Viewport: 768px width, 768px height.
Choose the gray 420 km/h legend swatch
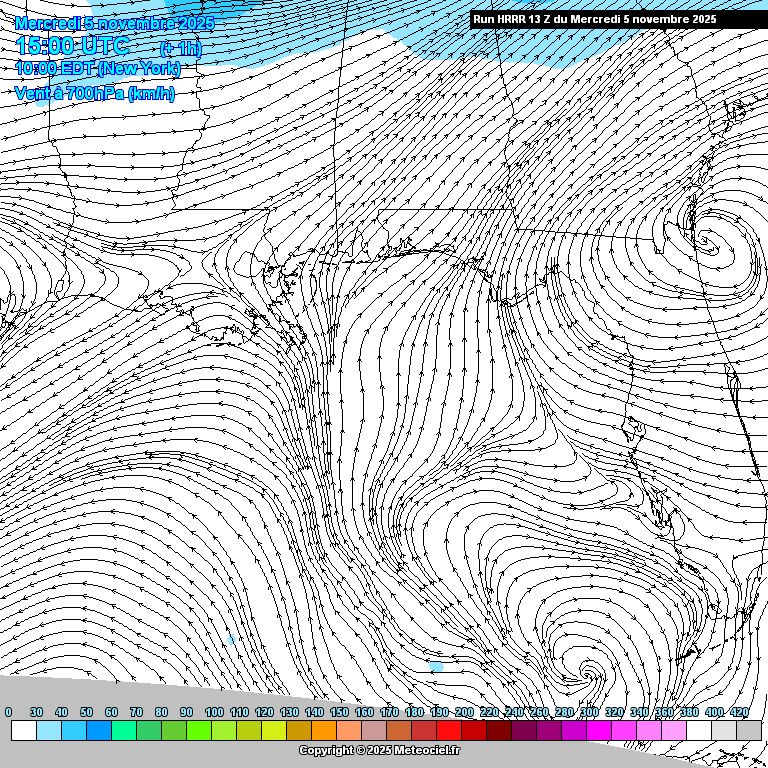tap(749, 731)
